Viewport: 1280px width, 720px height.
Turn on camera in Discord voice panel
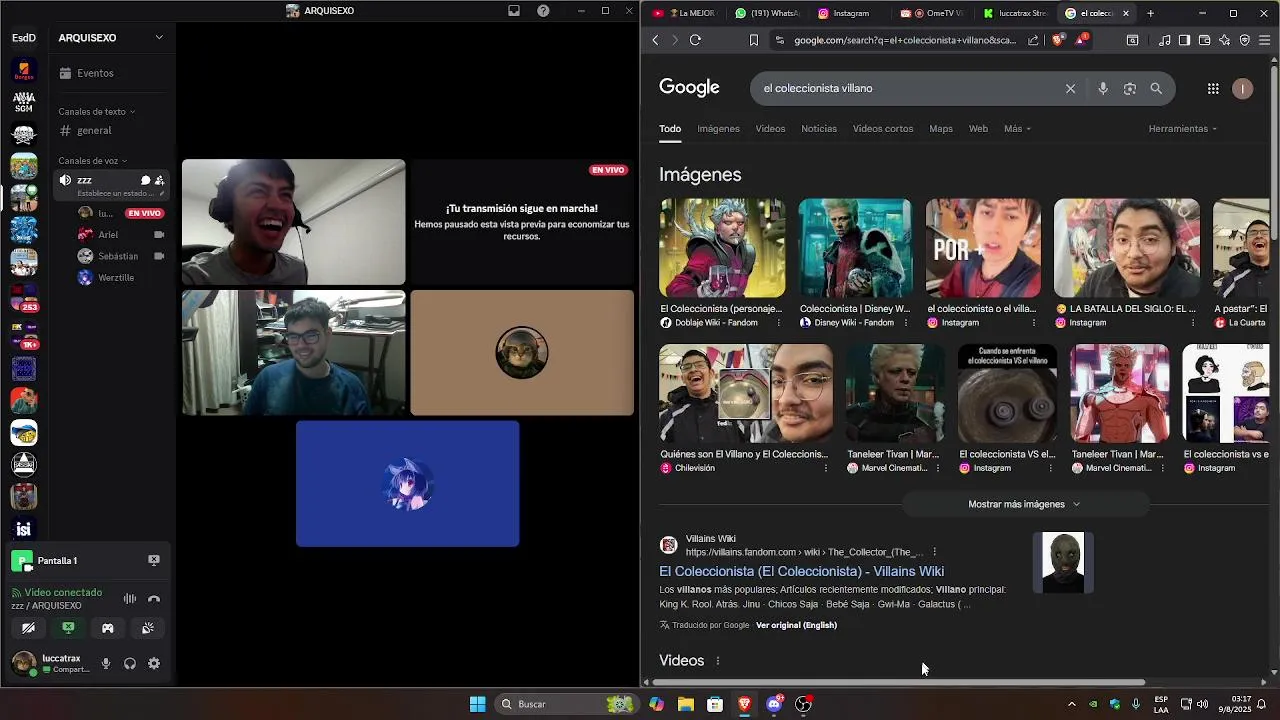[x=28, y=628]
